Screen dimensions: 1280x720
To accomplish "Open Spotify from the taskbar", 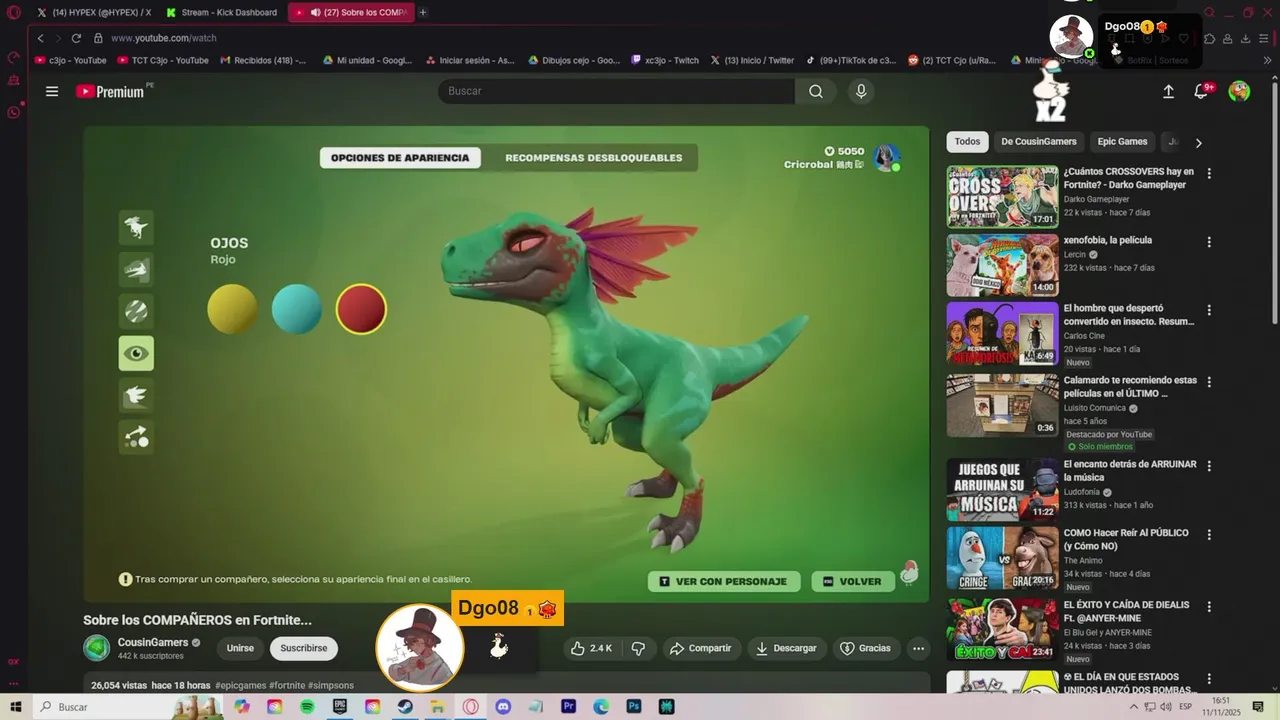I will (307, 707).
